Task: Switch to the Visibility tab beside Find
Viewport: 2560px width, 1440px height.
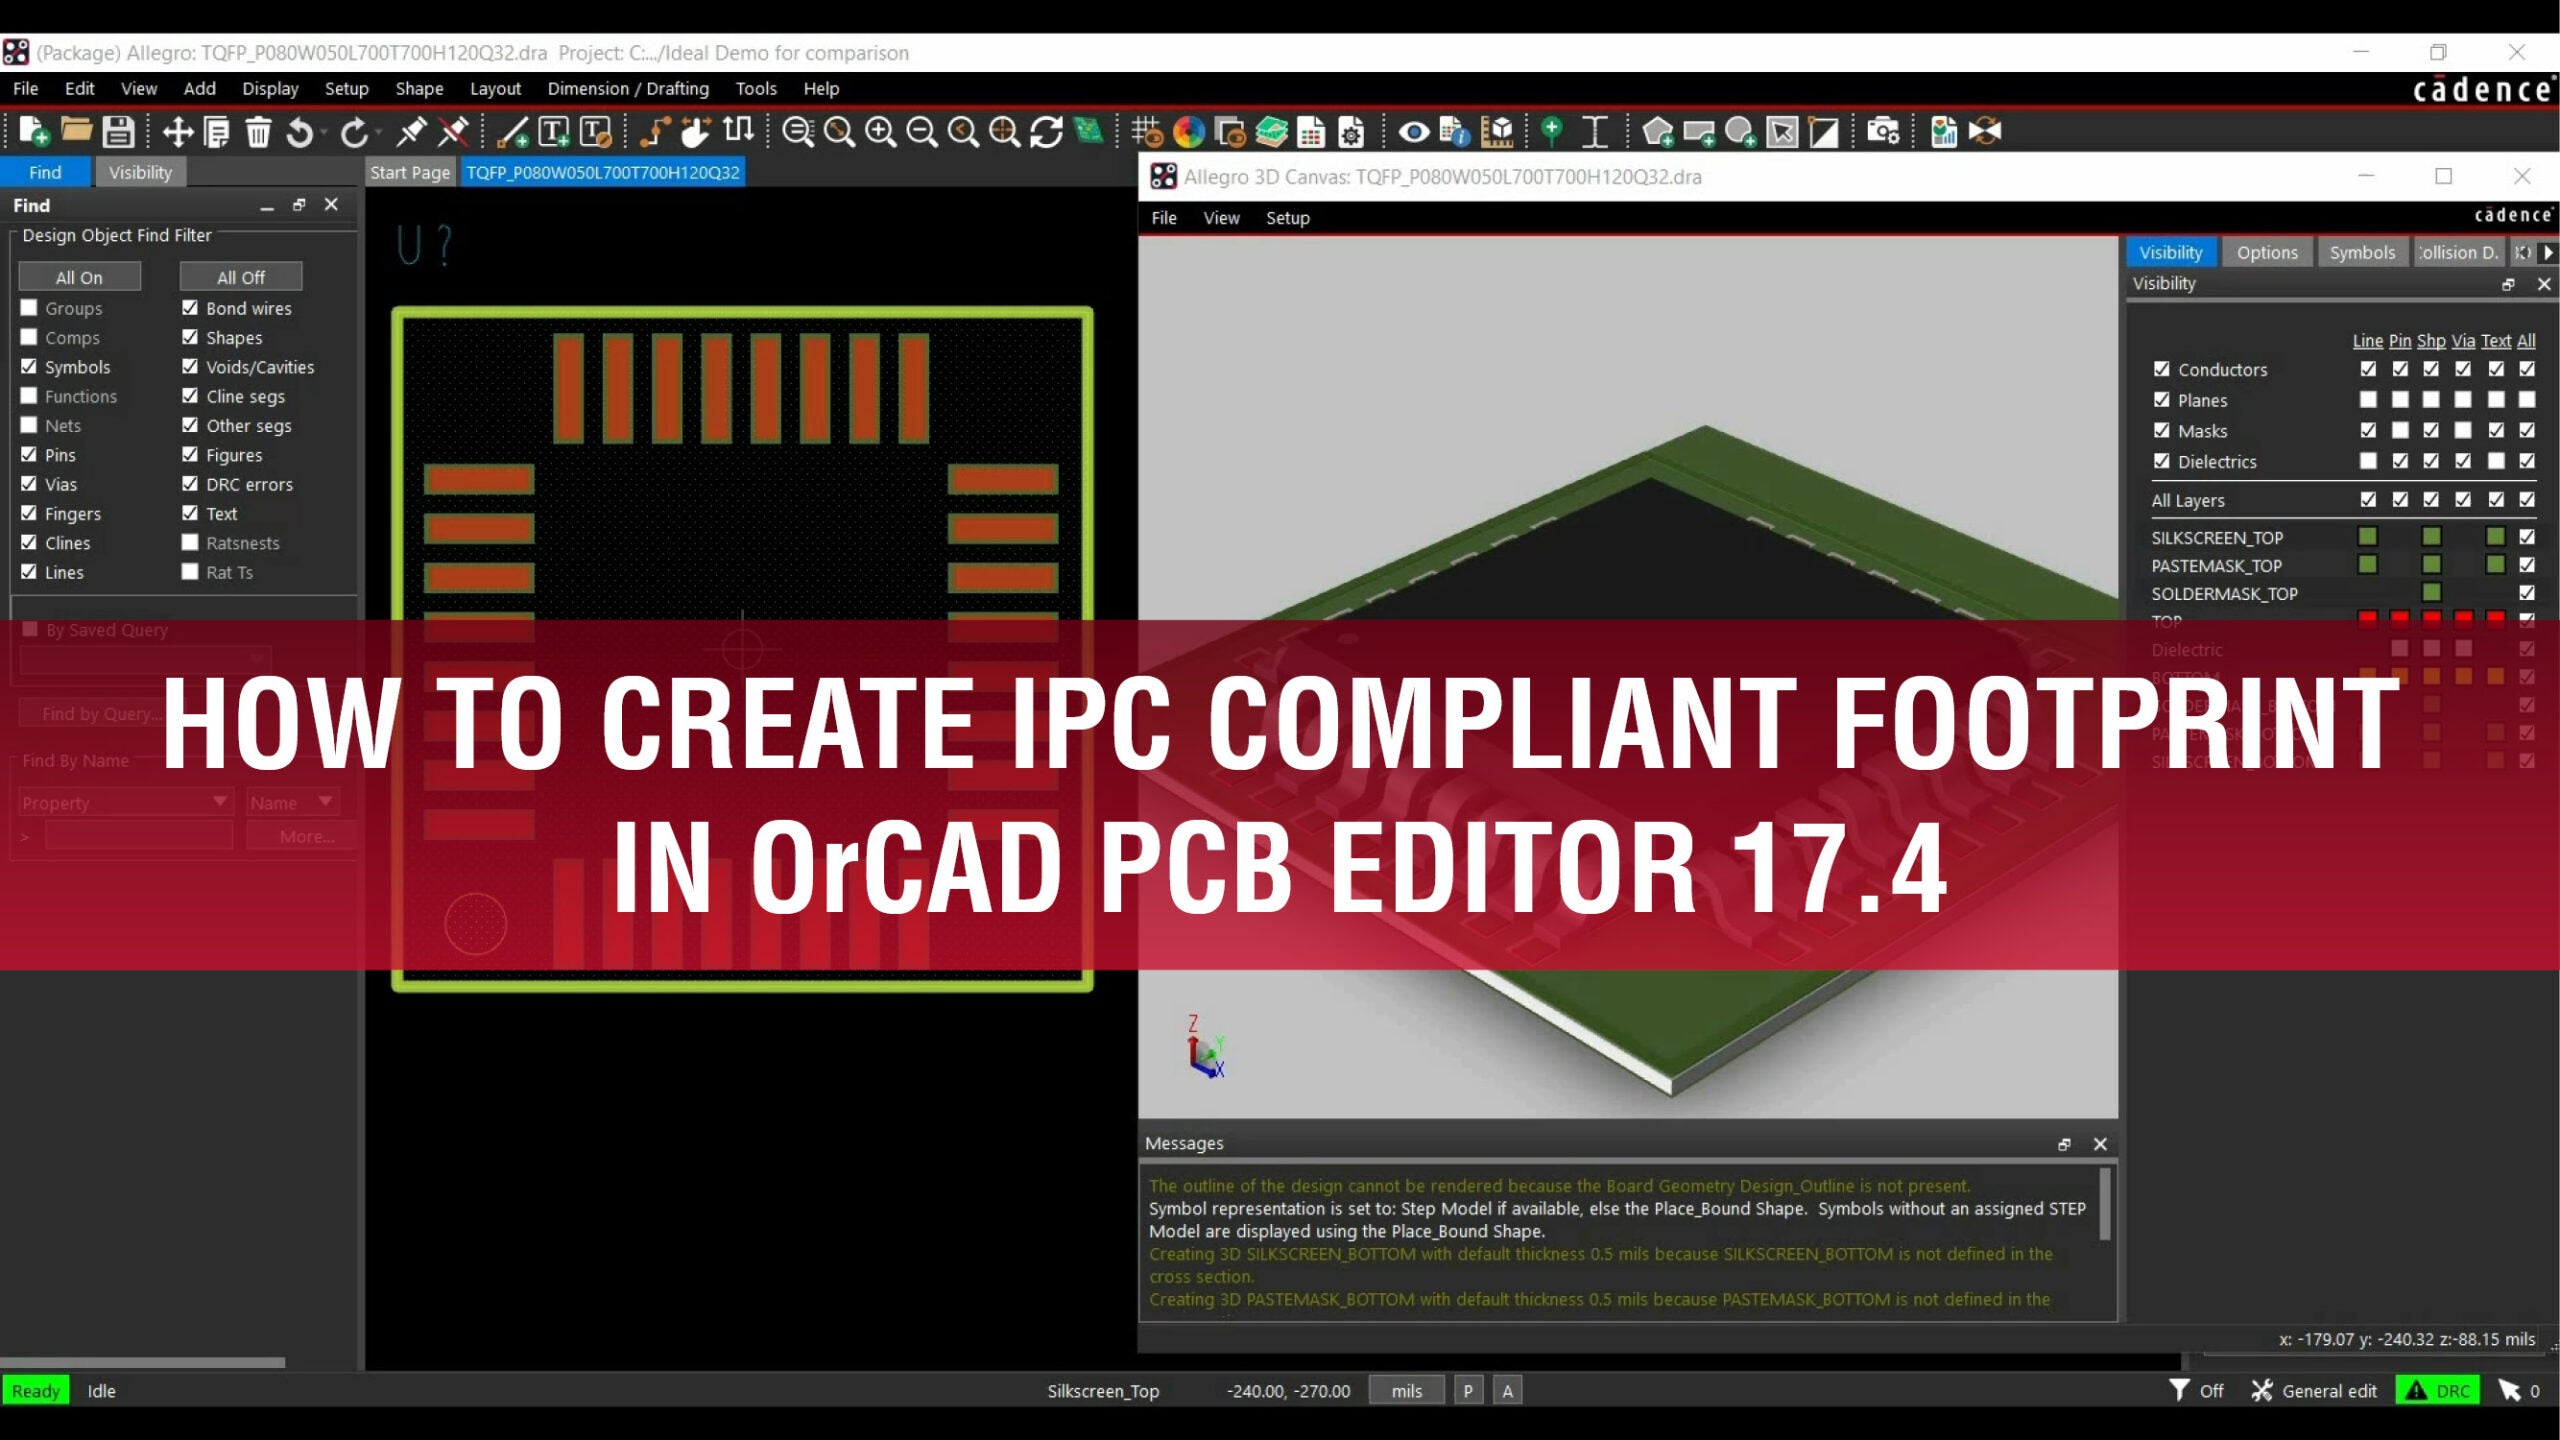Action: (140, 172)
